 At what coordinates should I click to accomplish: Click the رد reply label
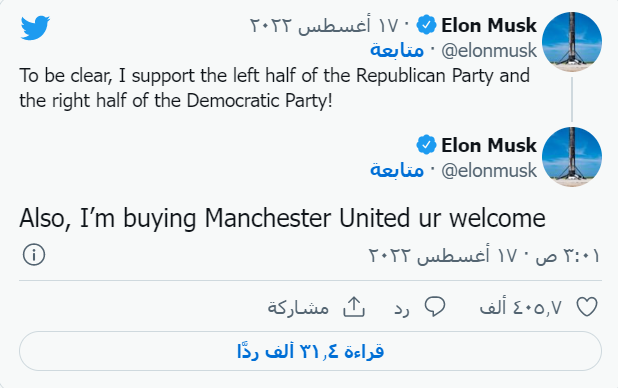point(402,308)
